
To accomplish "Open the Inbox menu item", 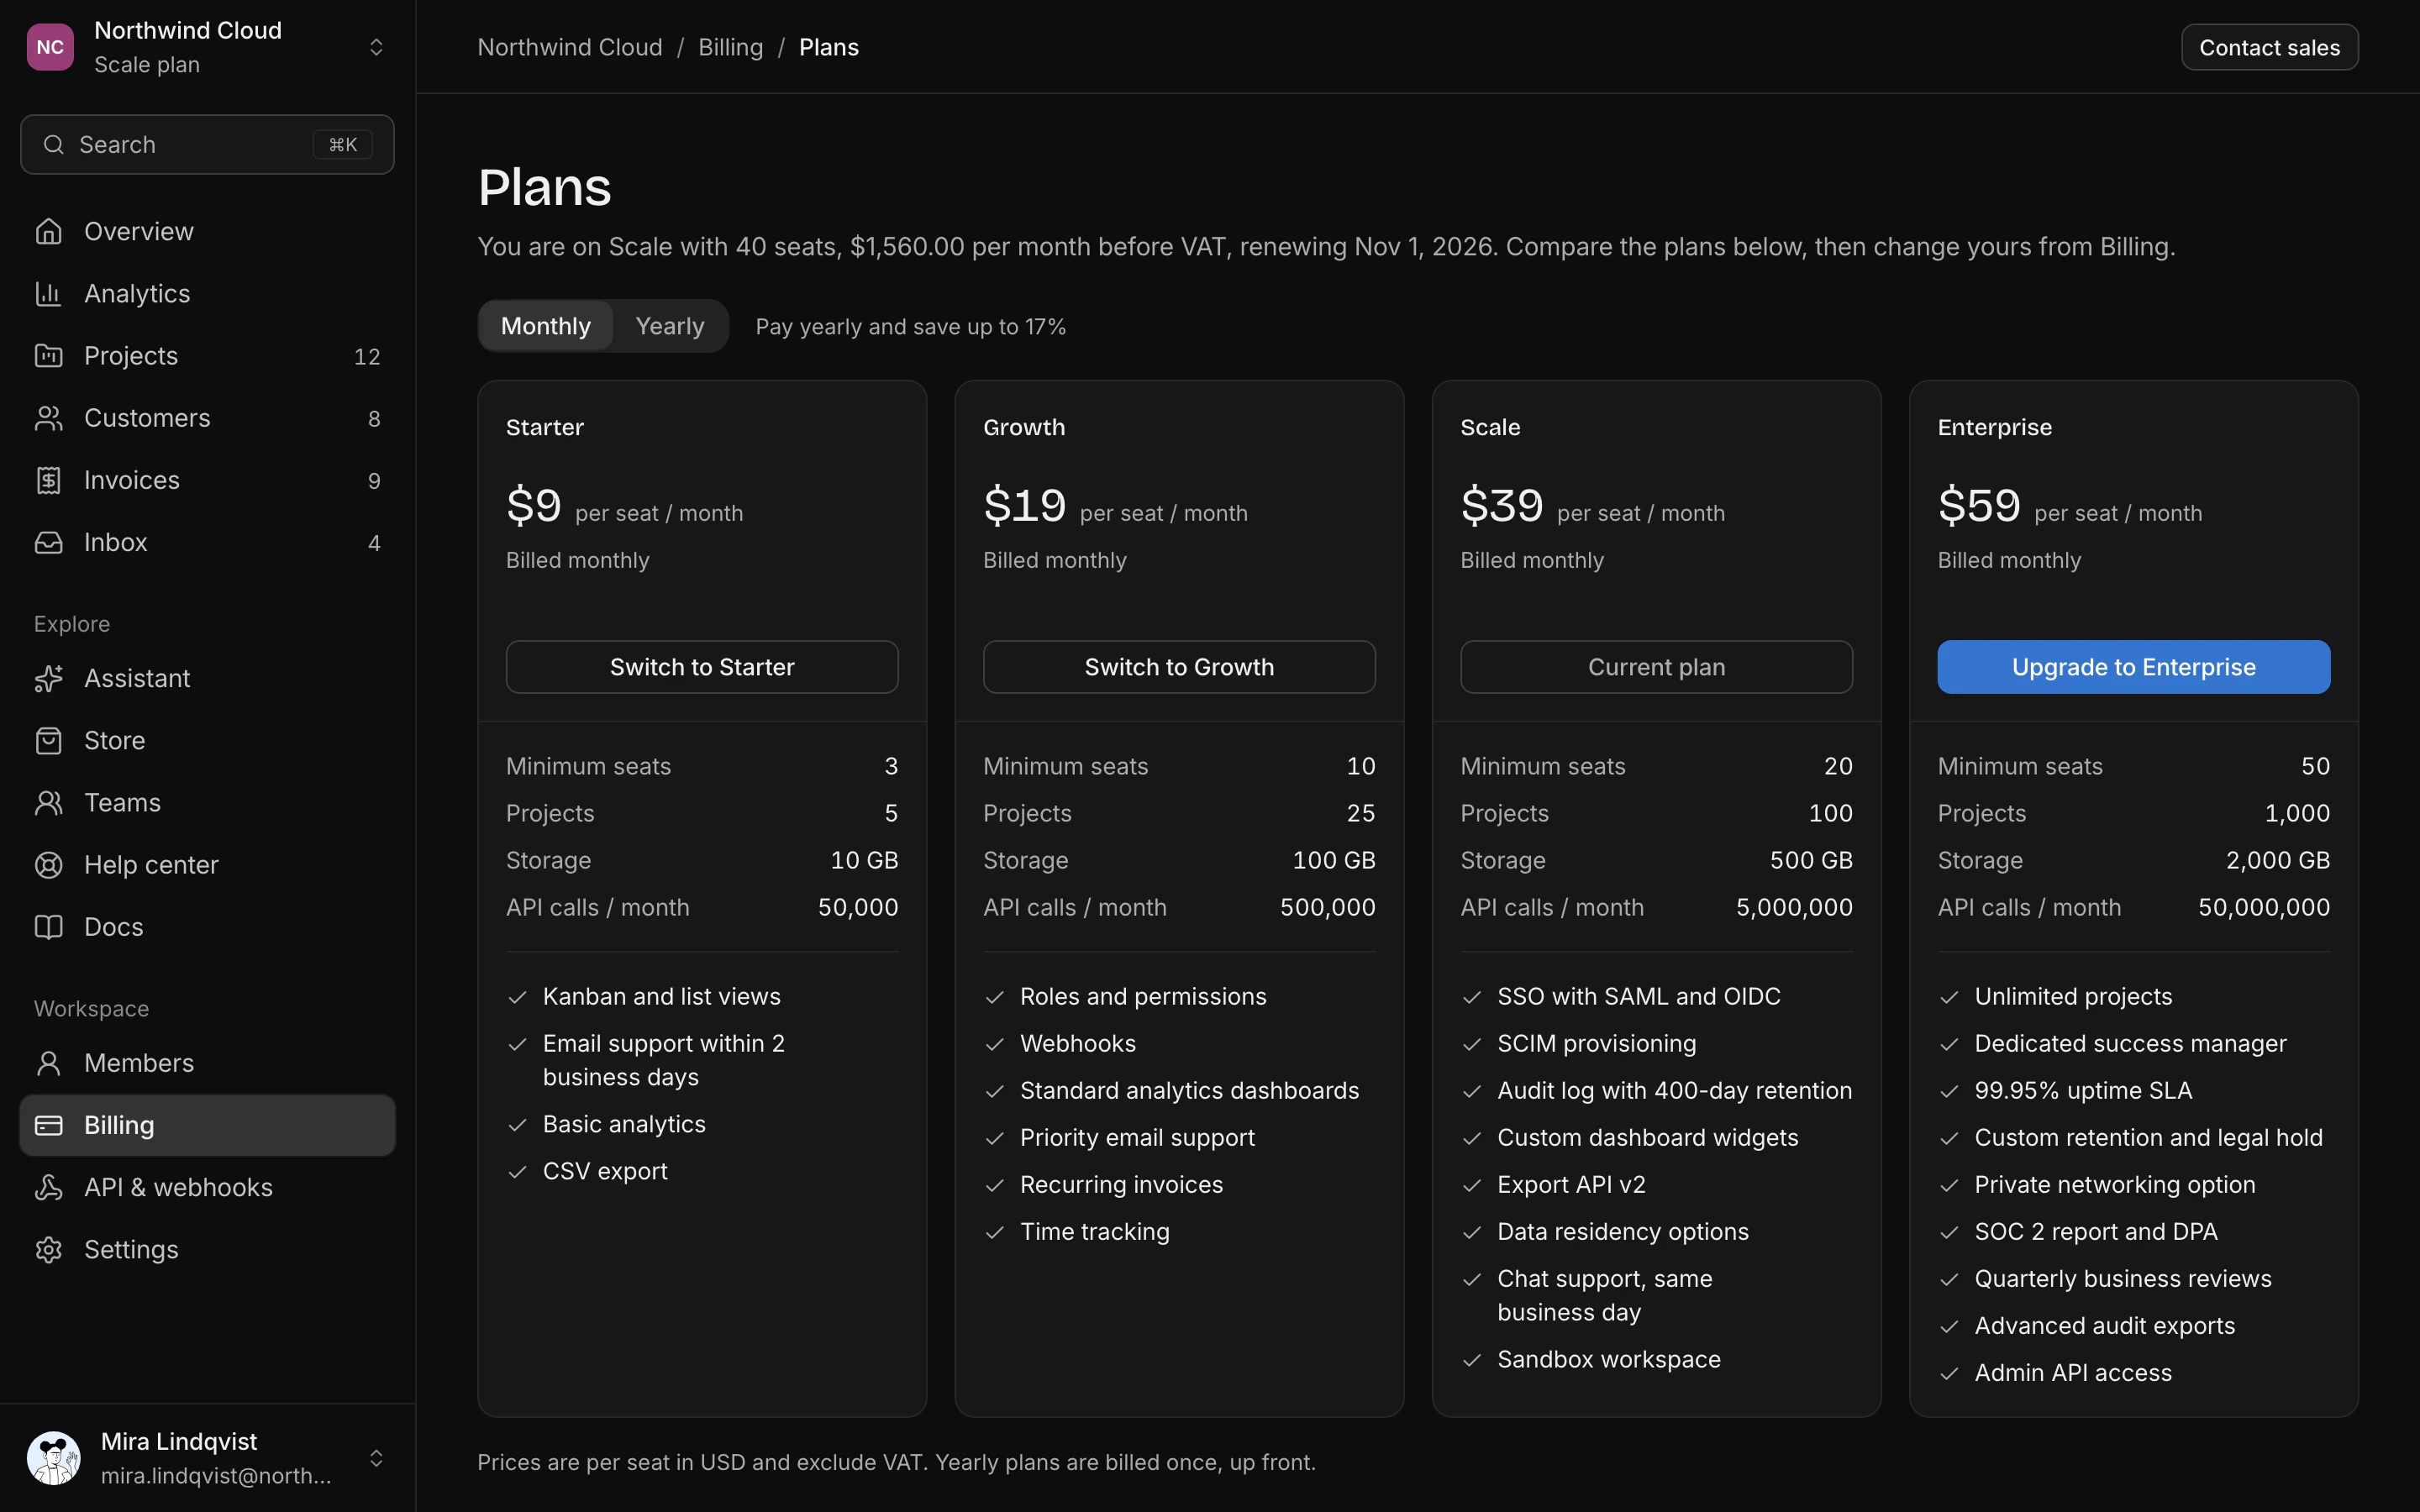I will [207, 542].
